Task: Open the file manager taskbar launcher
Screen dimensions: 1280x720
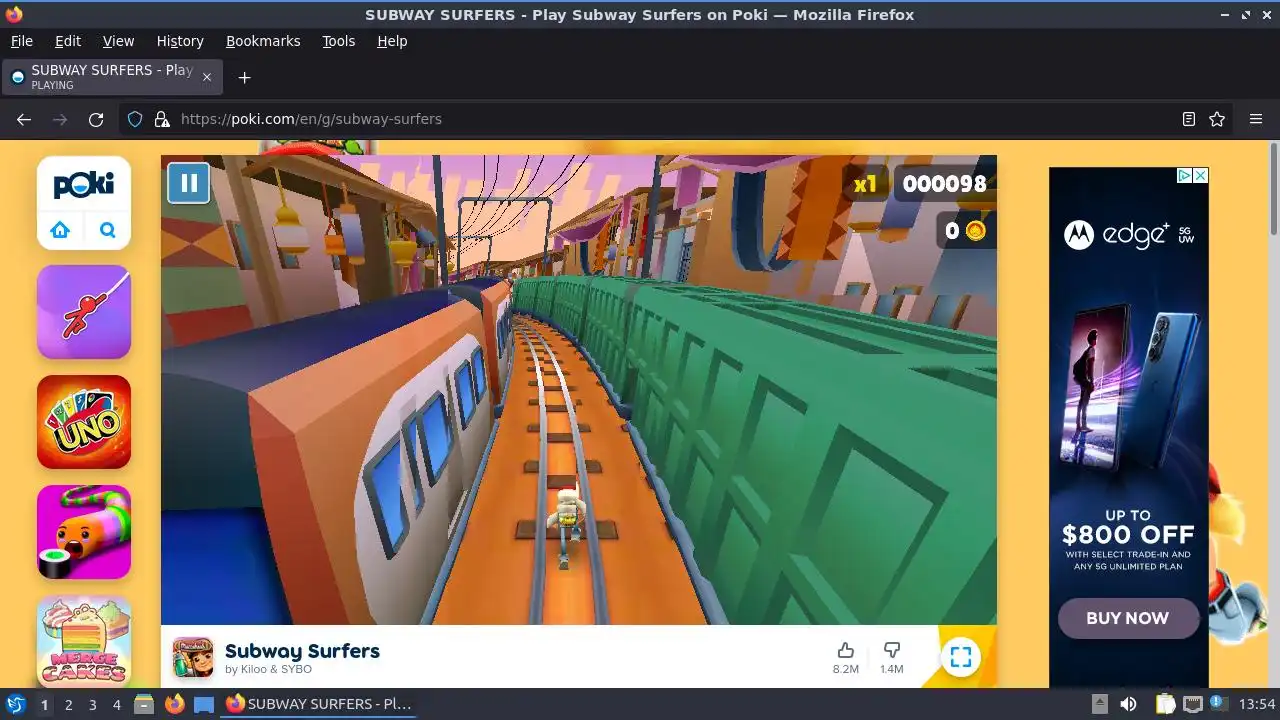Action: point(144,704)
